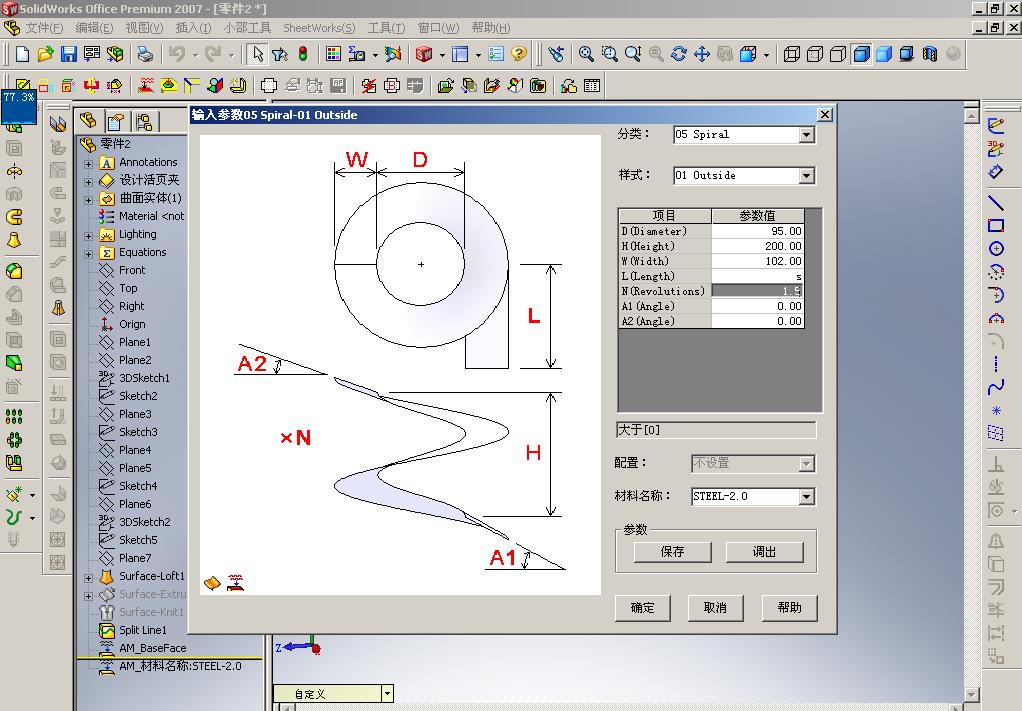Image resolution: width=1022 pixels, height=711 pixels.
Task: Expand the Surface-Loft1 tree node
Action: [x=89, y=578]
